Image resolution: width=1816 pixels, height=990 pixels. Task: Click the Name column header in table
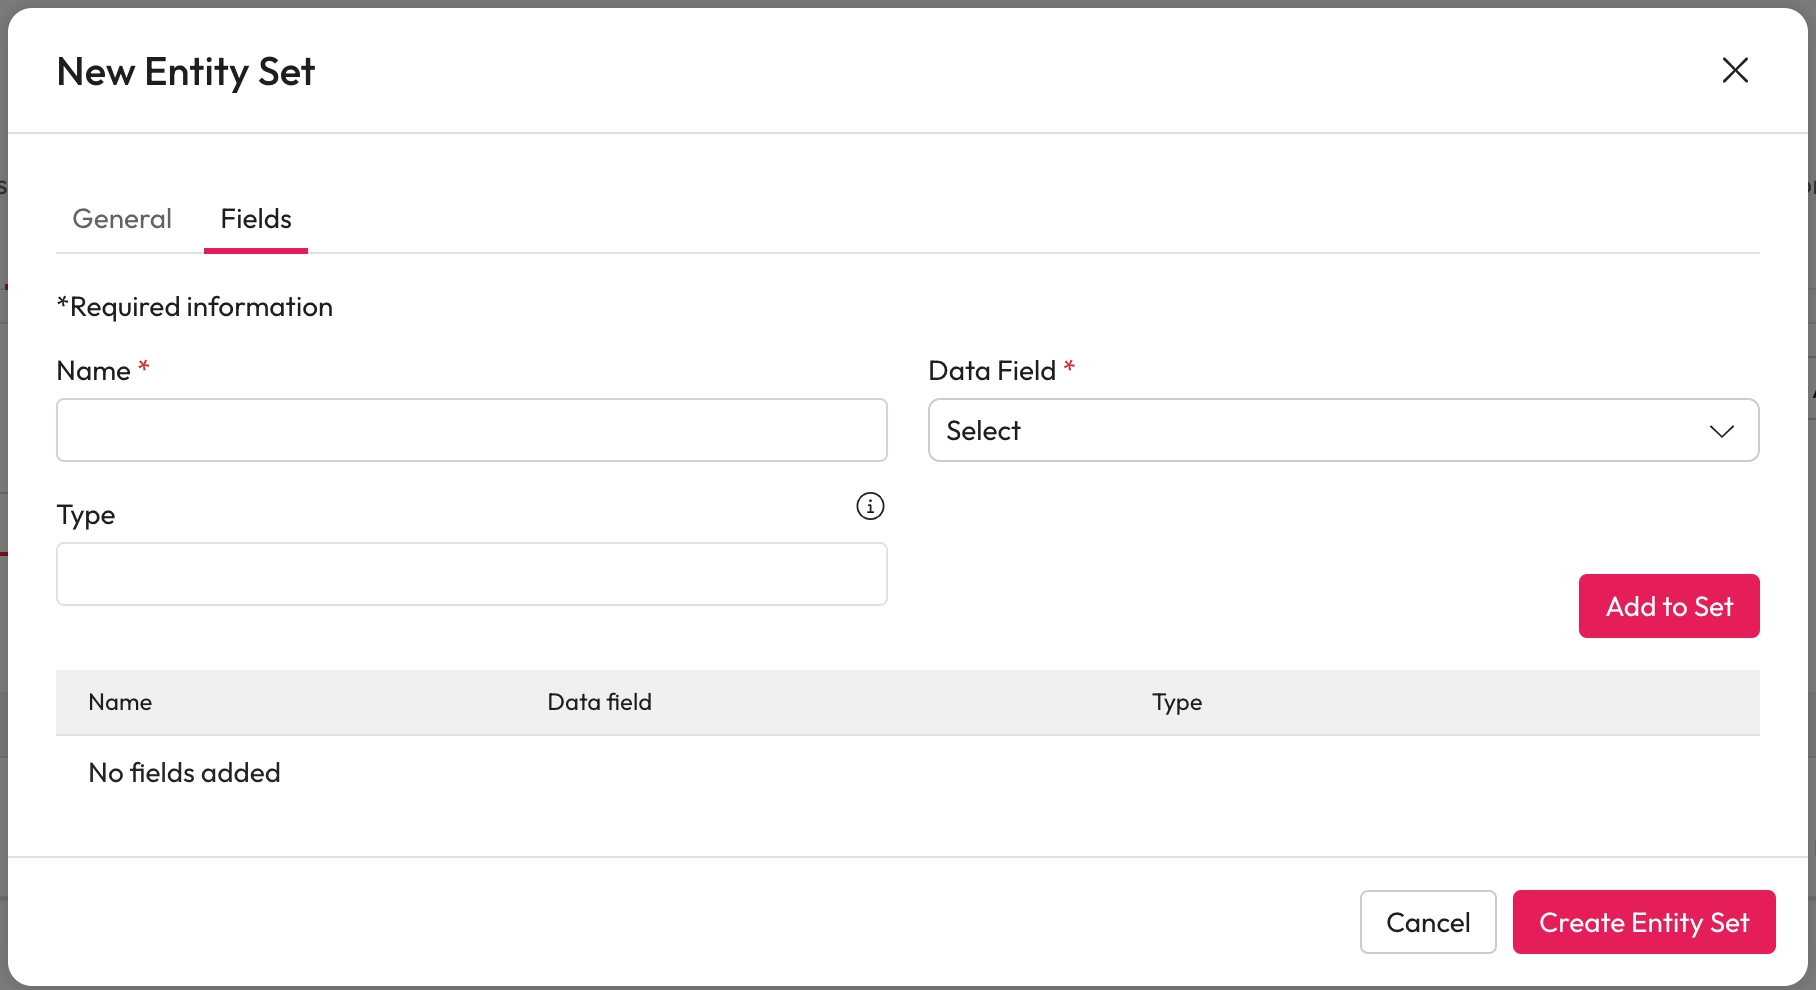coord(120,702)
